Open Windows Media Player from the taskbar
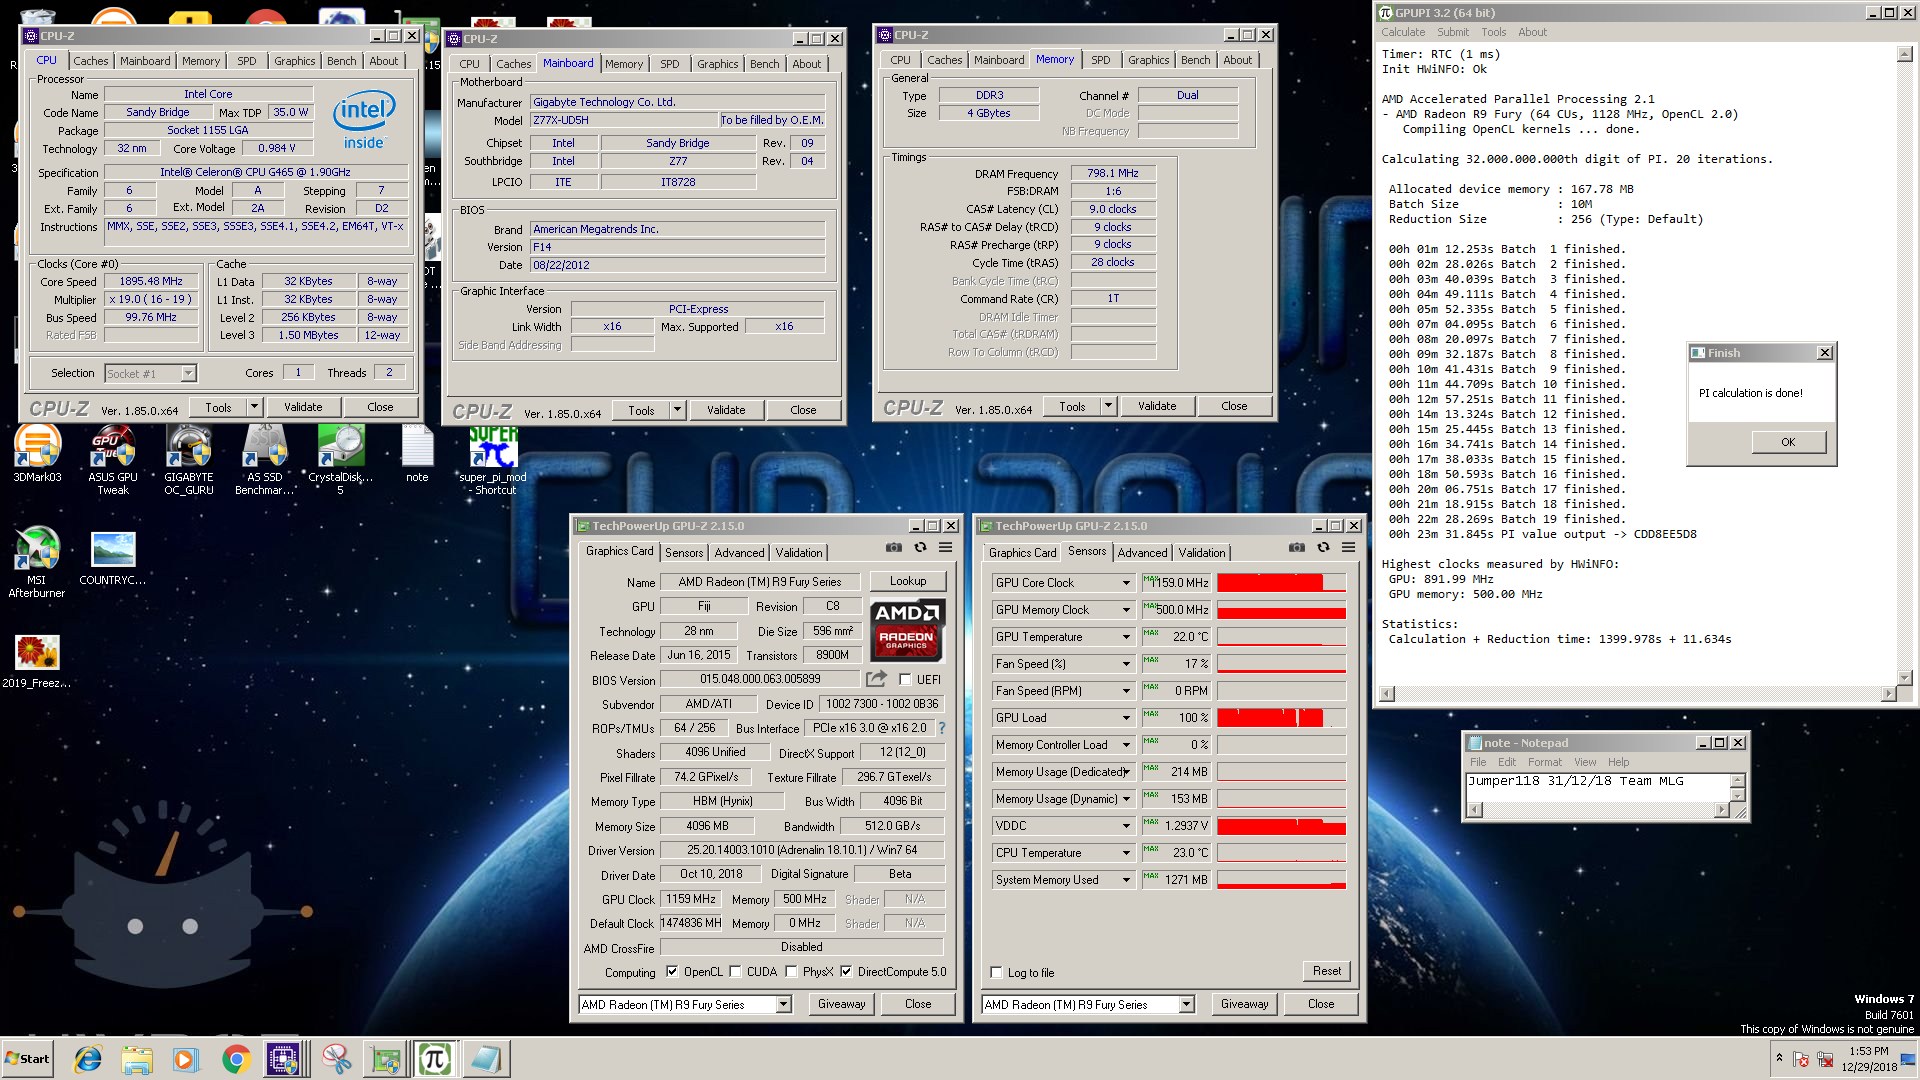The height and width of the screenshot is (1080, 1920). click(x=185, y=1059)
